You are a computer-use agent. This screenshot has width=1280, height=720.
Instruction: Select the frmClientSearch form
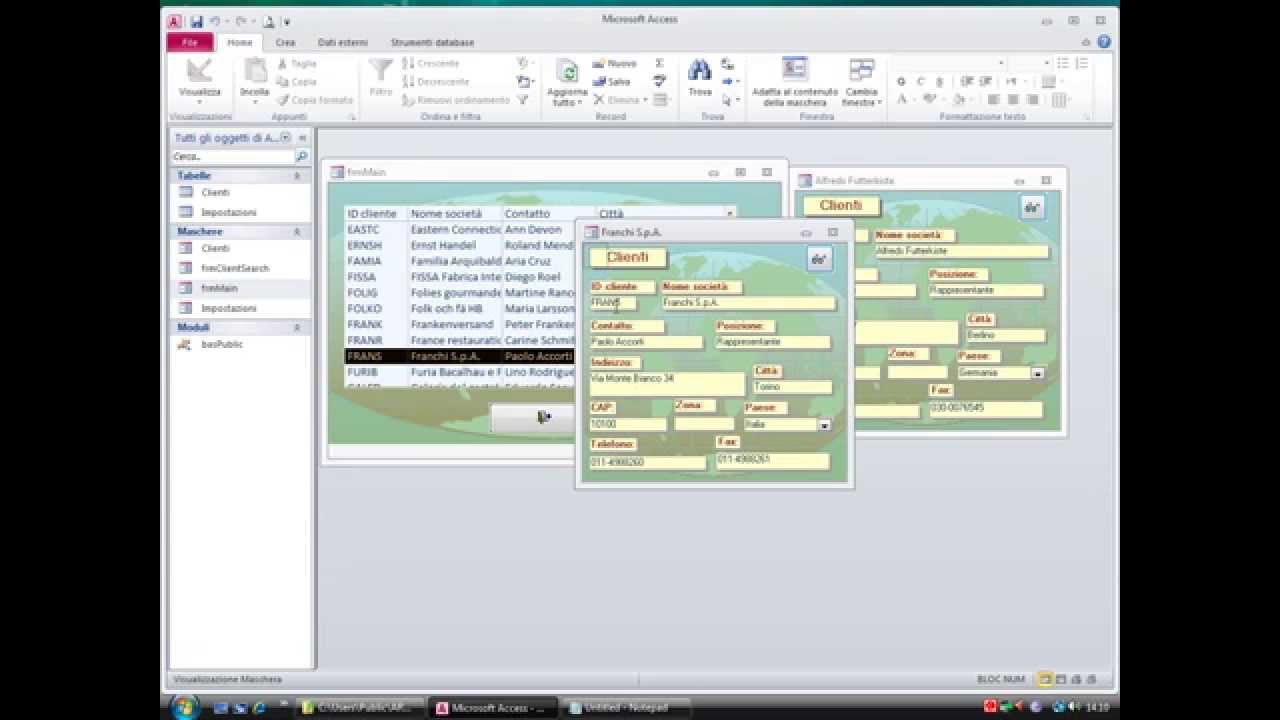tap(235, 268)
